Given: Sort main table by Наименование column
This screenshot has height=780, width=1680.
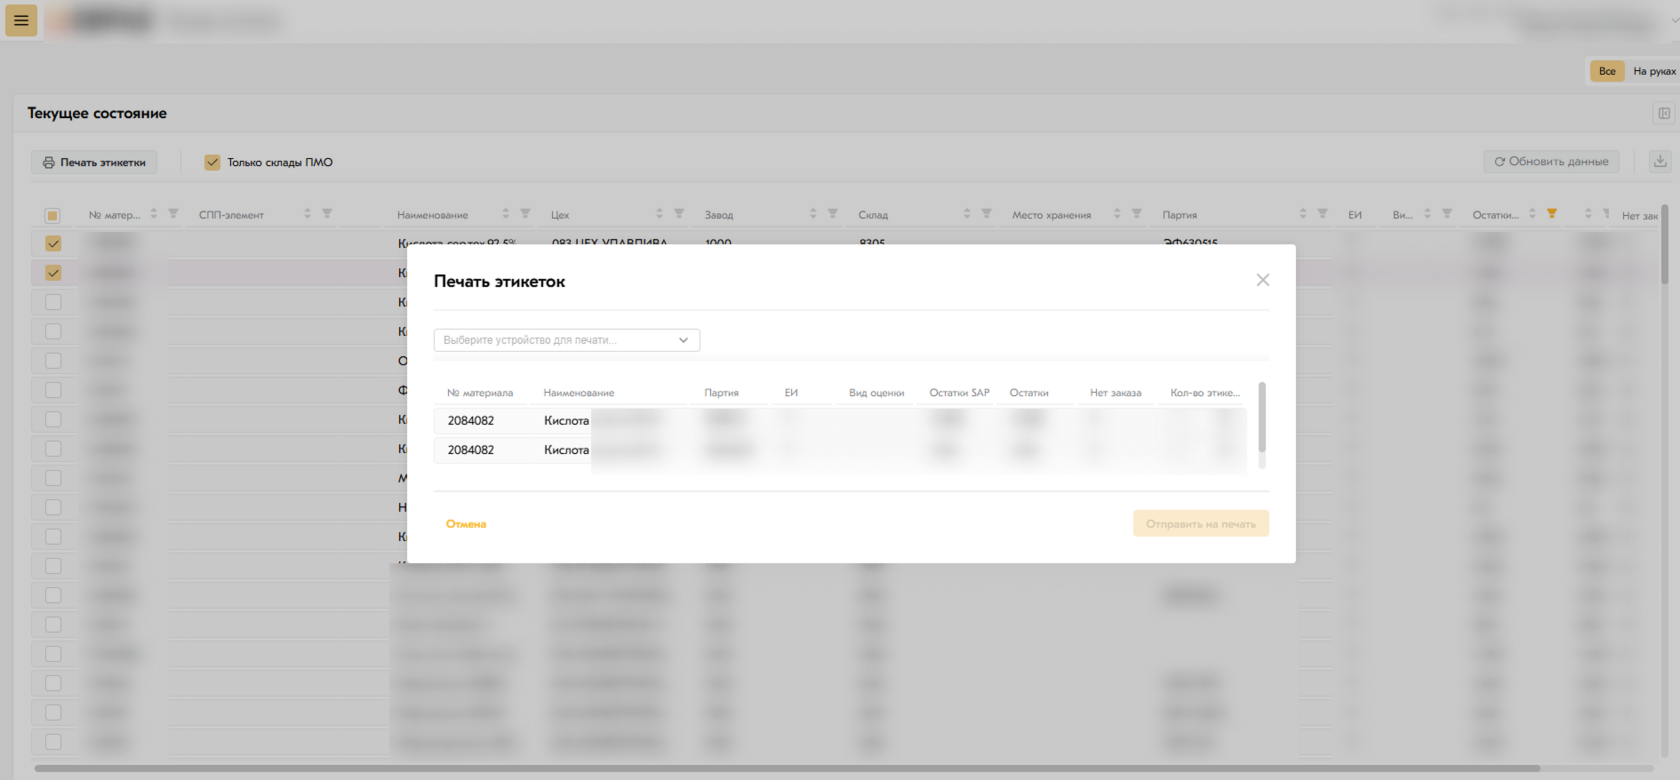Looking at the screenshot, I should [x=505, y=214].
